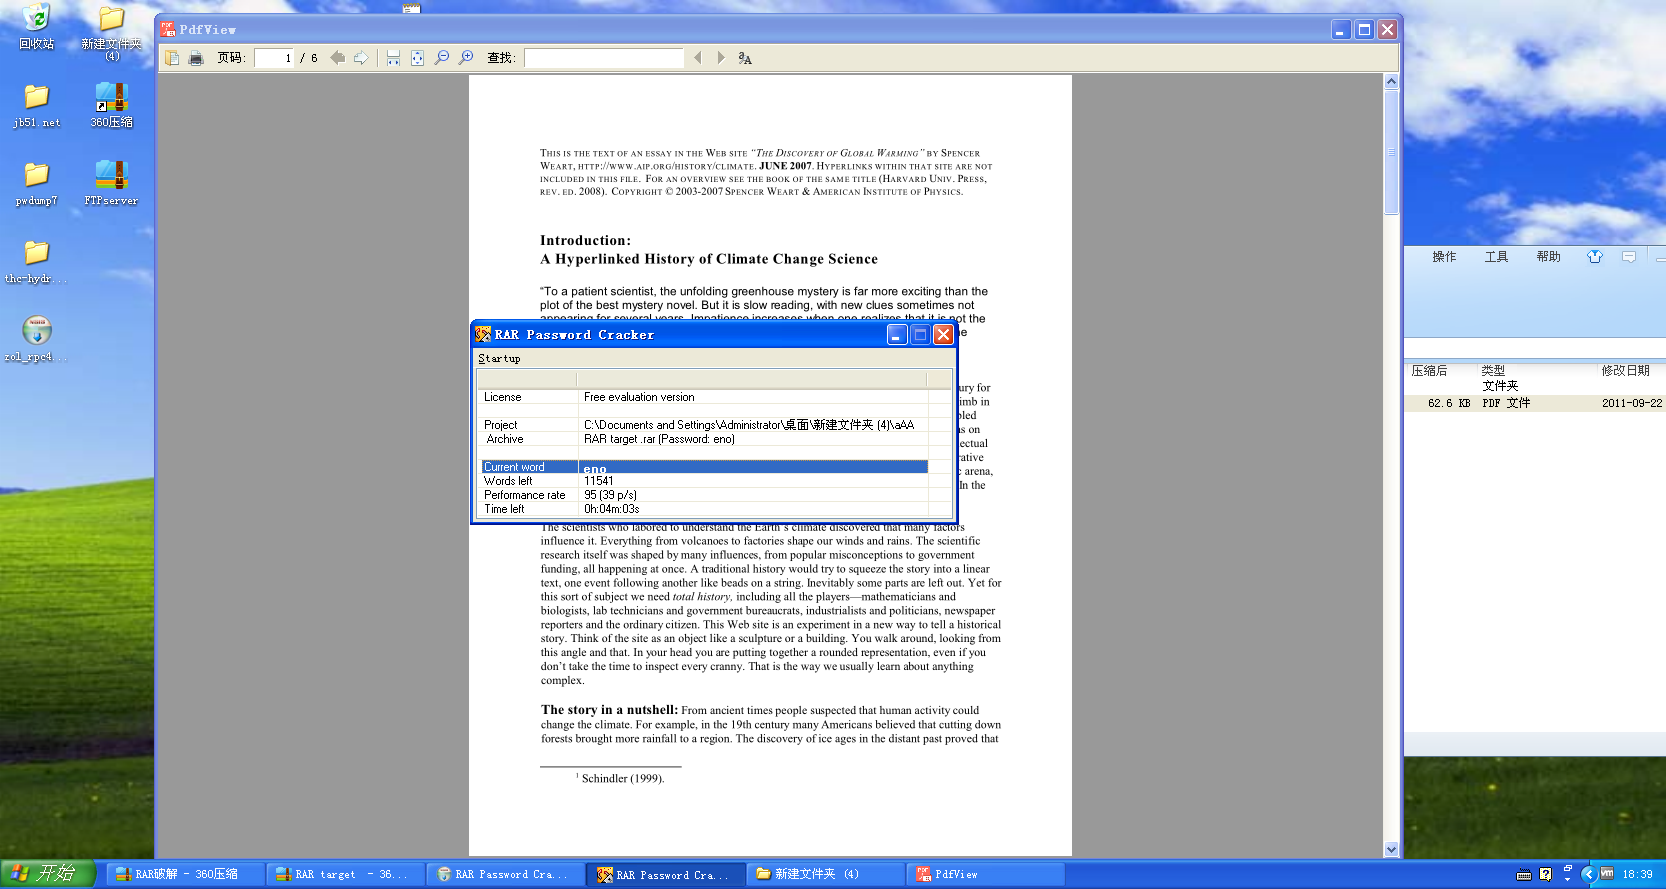Click the skin shirt icon in 360压缩
The height and width of the screenshot is (889, 1666).
[x=1595, y=257]
